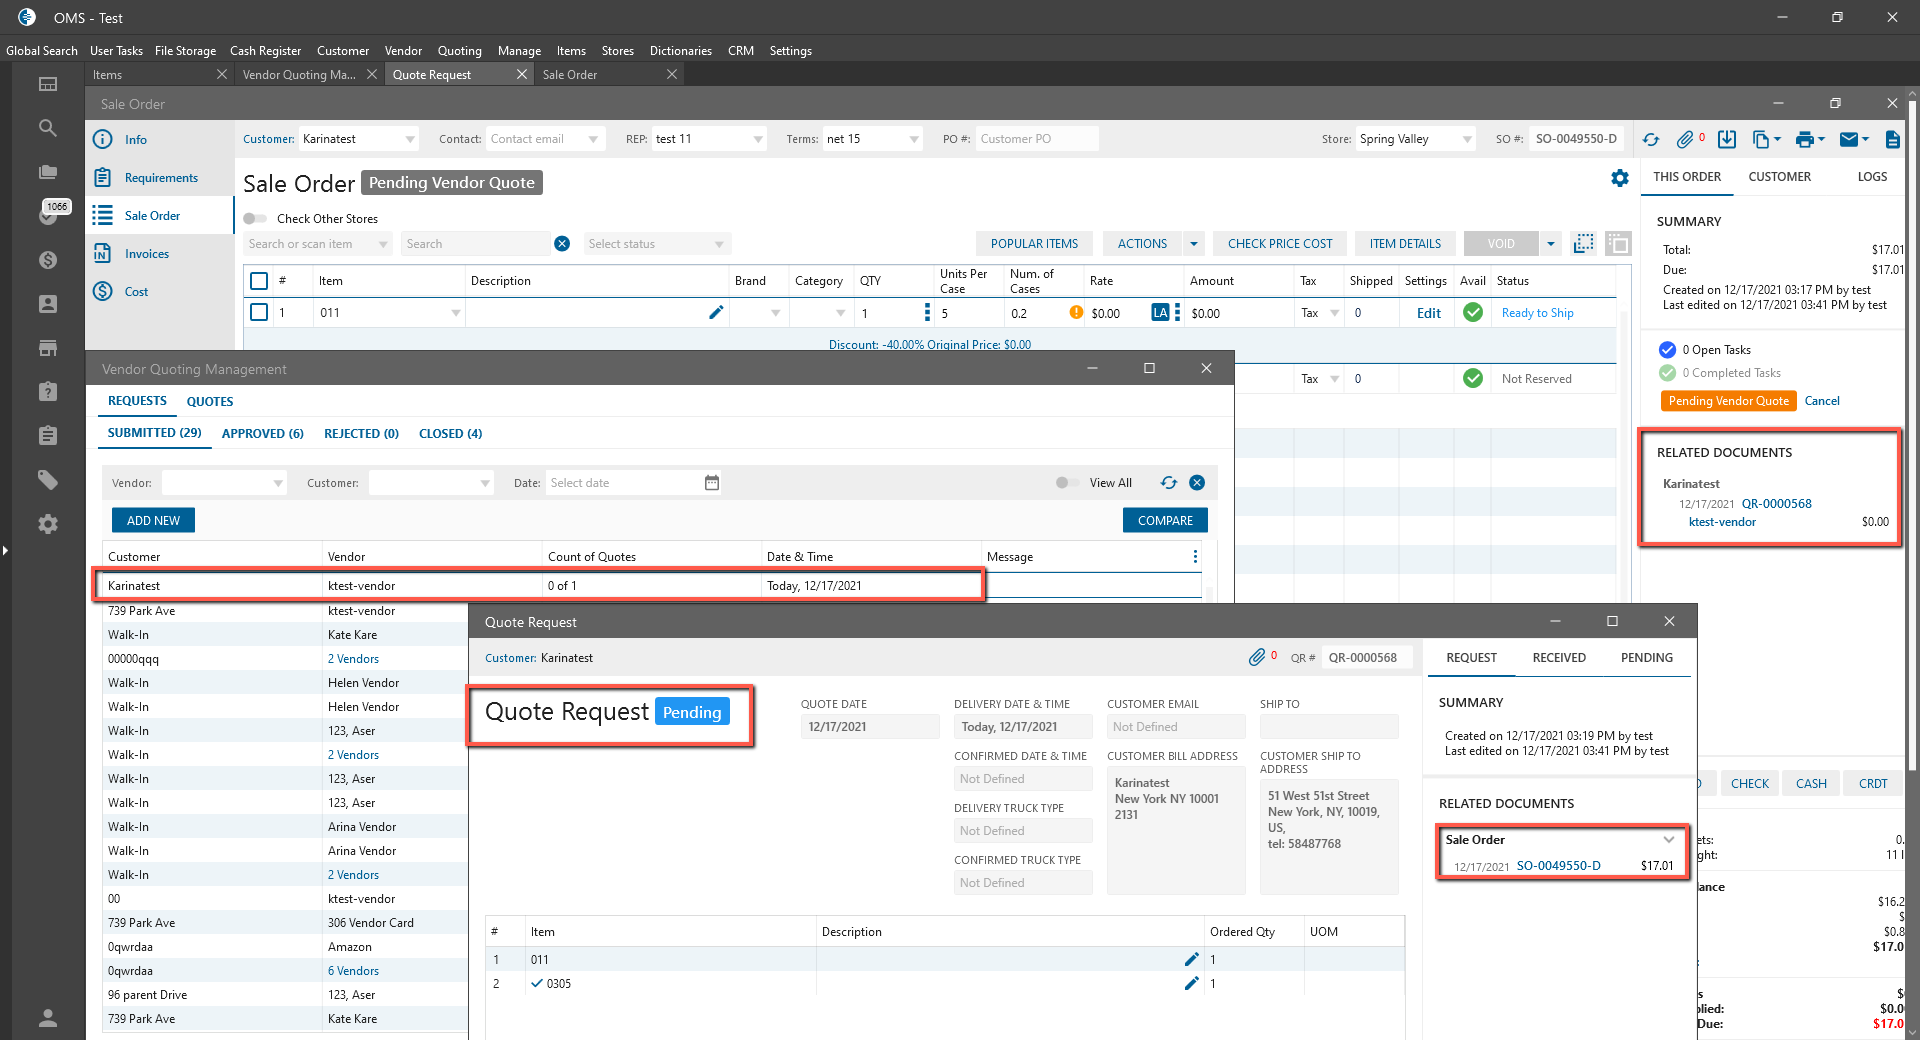
Task: Open the Select status dropdown
Action: point(657,244)
